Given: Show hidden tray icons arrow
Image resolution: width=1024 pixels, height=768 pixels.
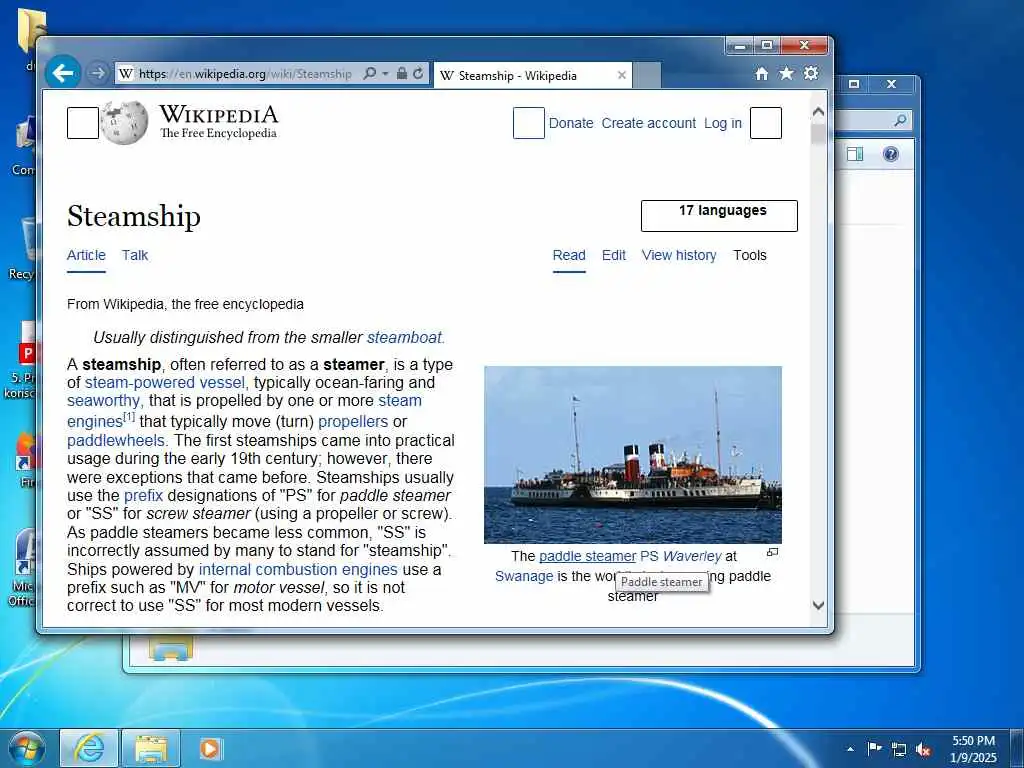Looking at the screenshot, I should (x=850, y=749).
